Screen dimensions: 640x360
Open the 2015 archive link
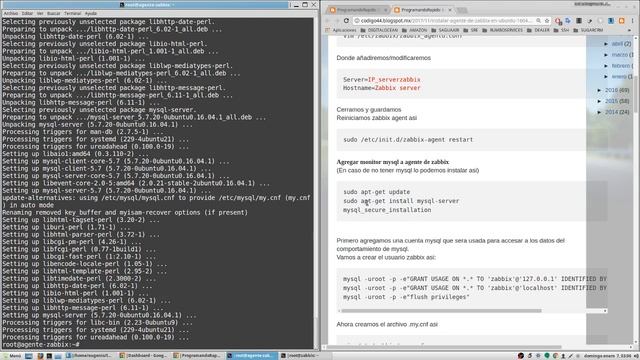point(611,101)
